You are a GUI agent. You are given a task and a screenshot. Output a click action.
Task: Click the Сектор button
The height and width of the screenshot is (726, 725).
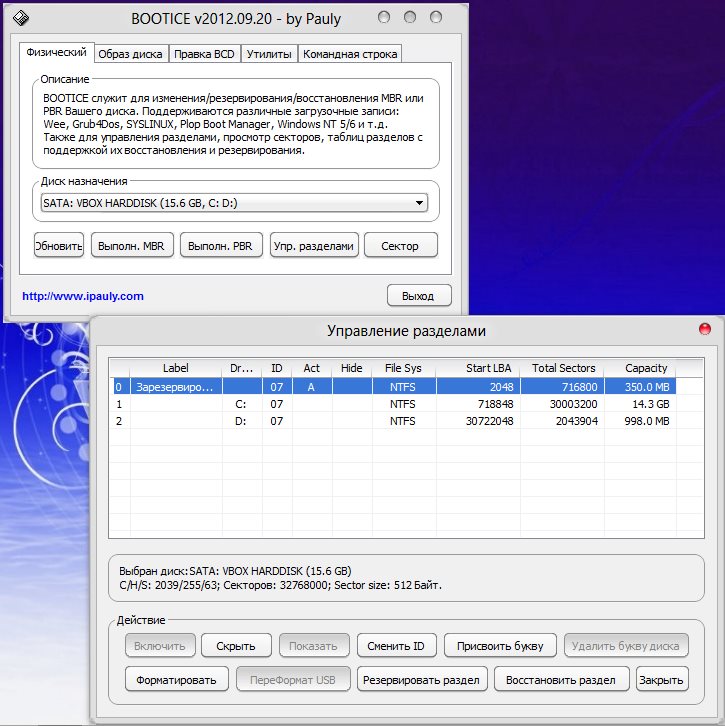[x=400, y=245]
